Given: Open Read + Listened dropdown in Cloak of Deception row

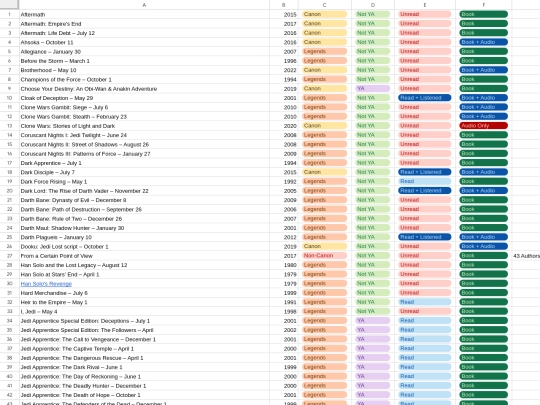Looking at the screenshot, I should [425, 98].
